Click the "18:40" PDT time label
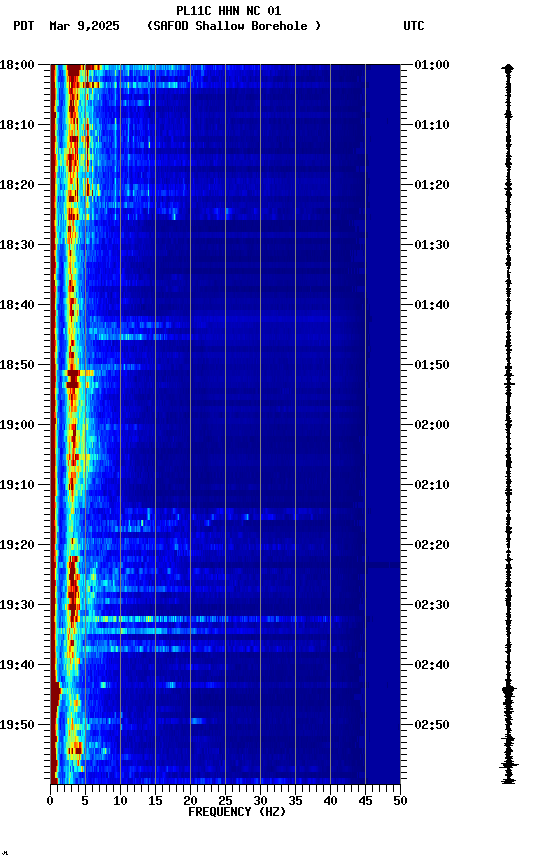Screen dimensions: 552x864 [17, 305]
